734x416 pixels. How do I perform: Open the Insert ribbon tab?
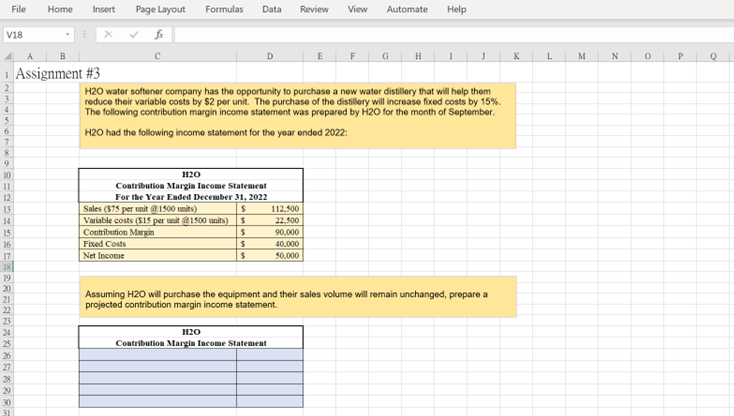(103, 9)
